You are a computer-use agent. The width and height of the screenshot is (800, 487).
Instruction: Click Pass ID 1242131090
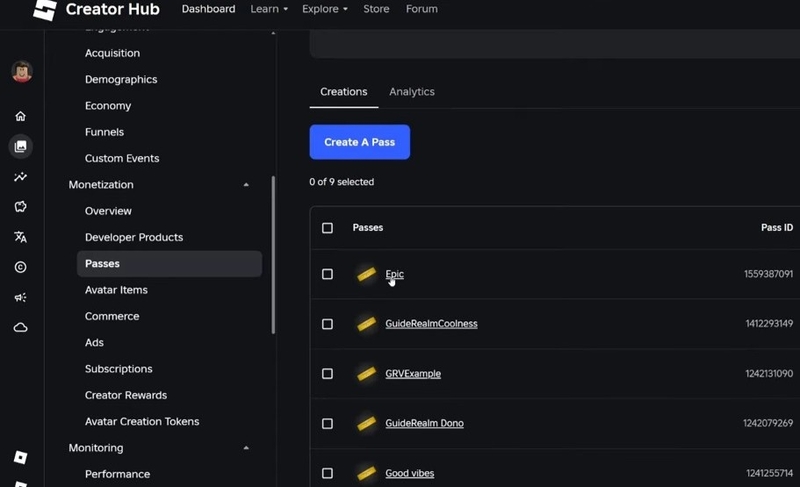769,374
